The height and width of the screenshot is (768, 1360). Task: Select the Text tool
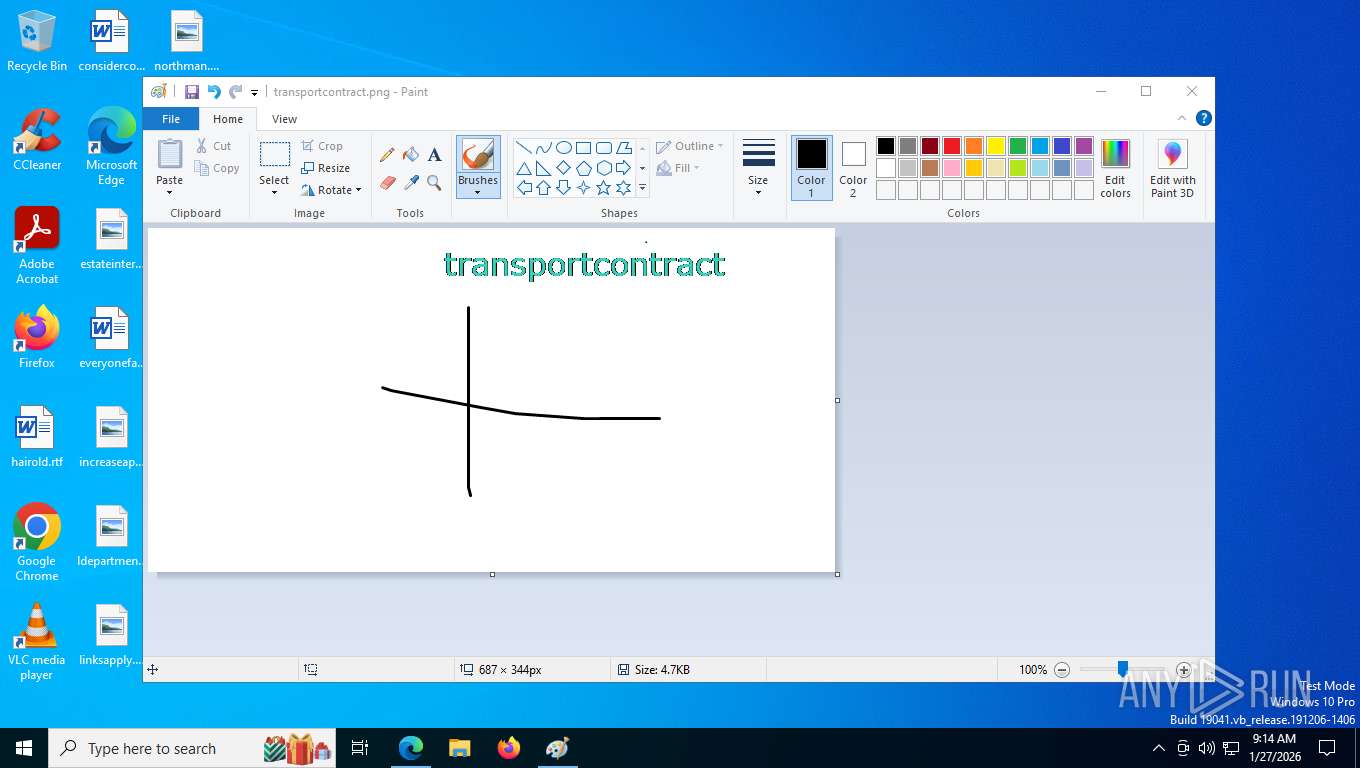(434, 155)
